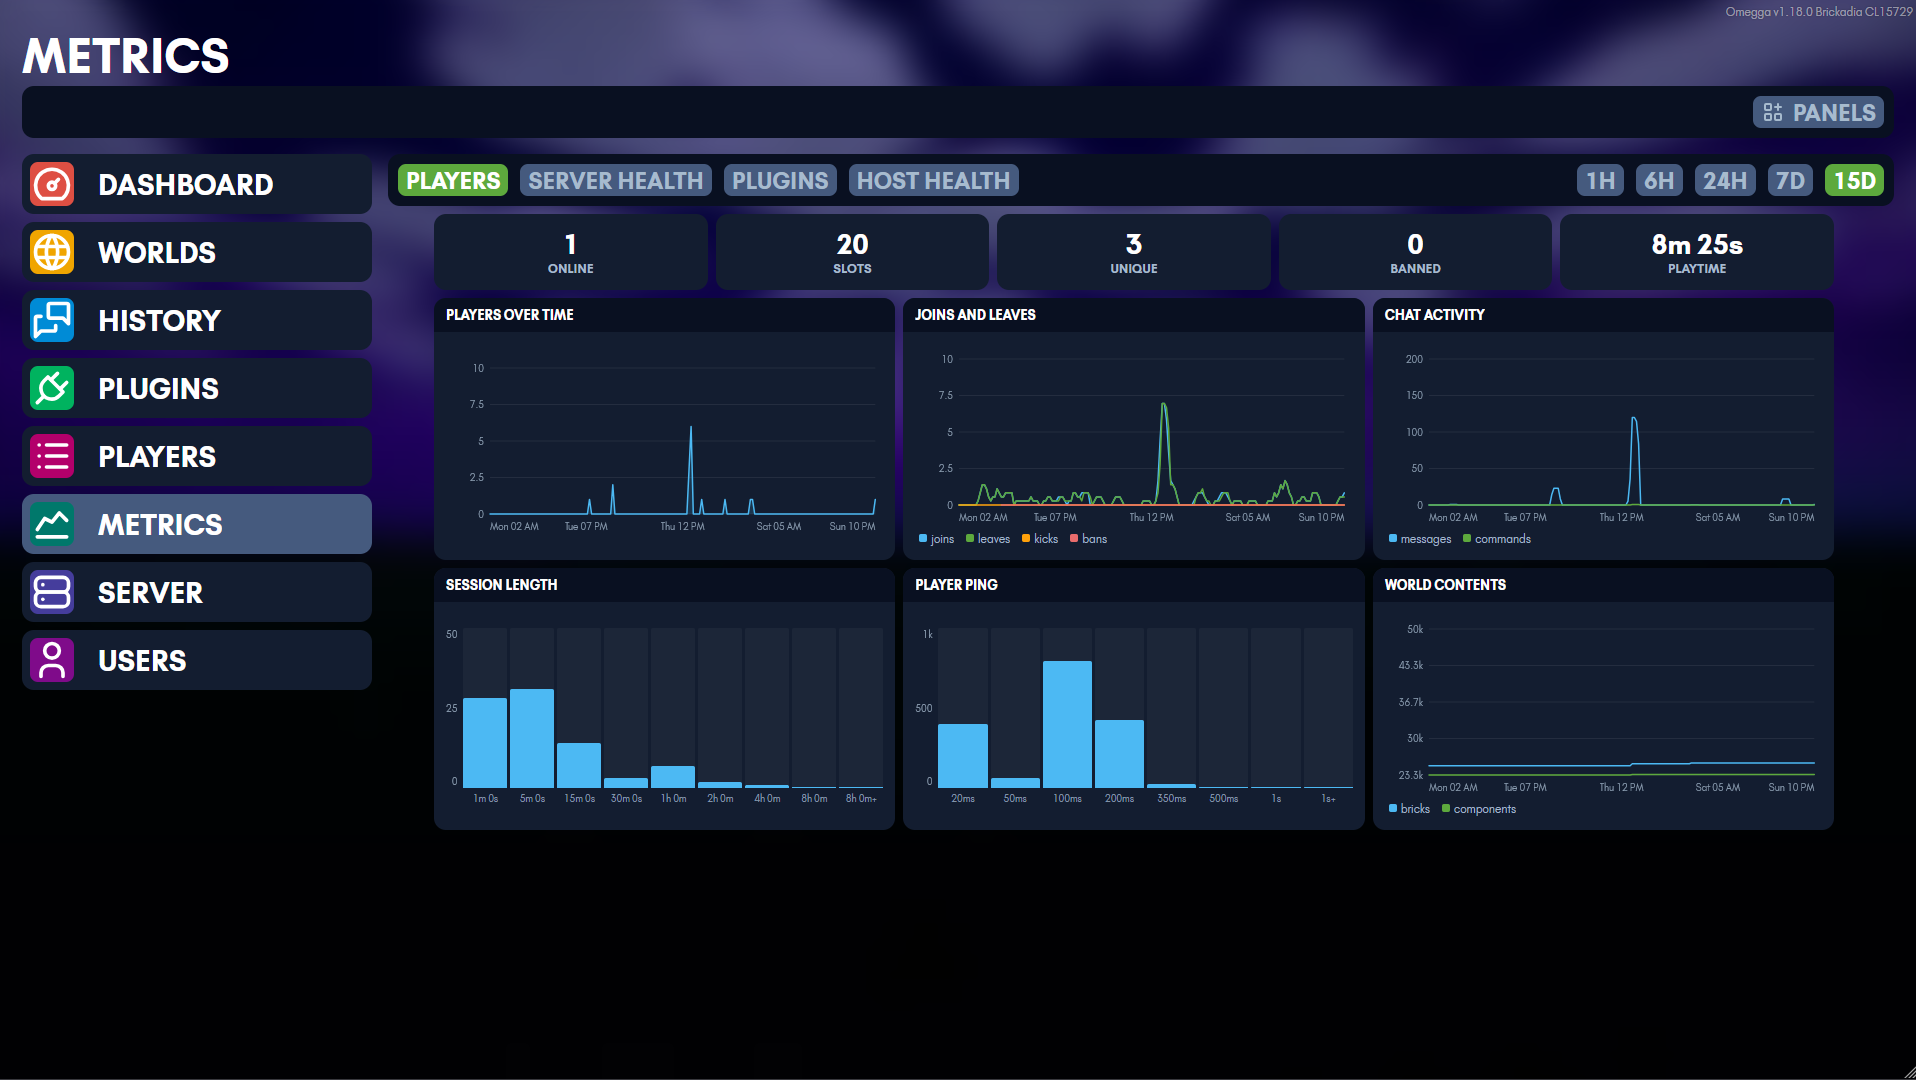Set time range to 24H
Screen dimensions: 1916x1080
coord(1725,181)
